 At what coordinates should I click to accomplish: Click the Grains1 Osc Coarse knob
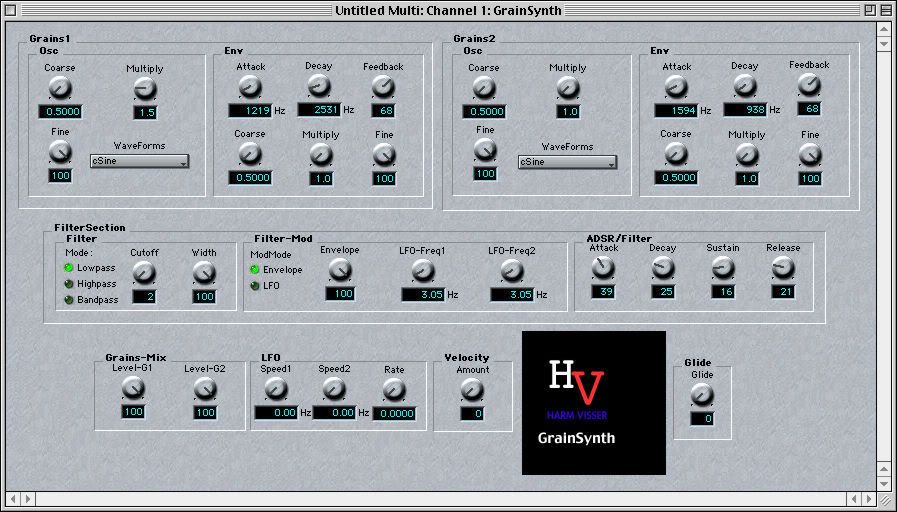59,88
